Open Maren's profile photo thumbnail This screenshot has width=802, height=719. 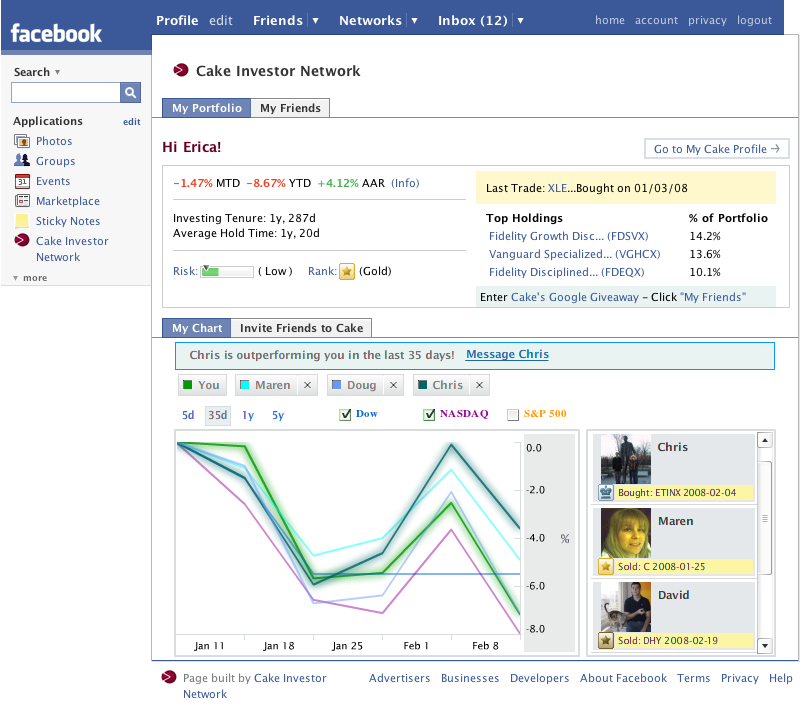626,533
